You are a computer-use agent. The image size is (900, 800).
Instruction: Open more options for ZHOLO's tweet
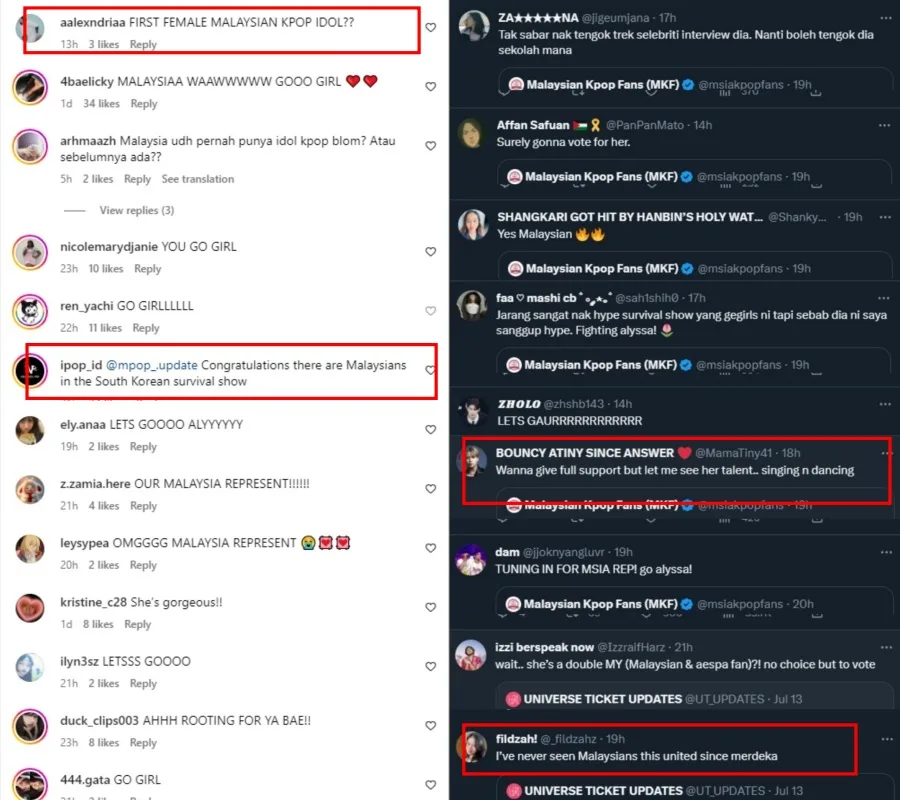click(884, 404)
